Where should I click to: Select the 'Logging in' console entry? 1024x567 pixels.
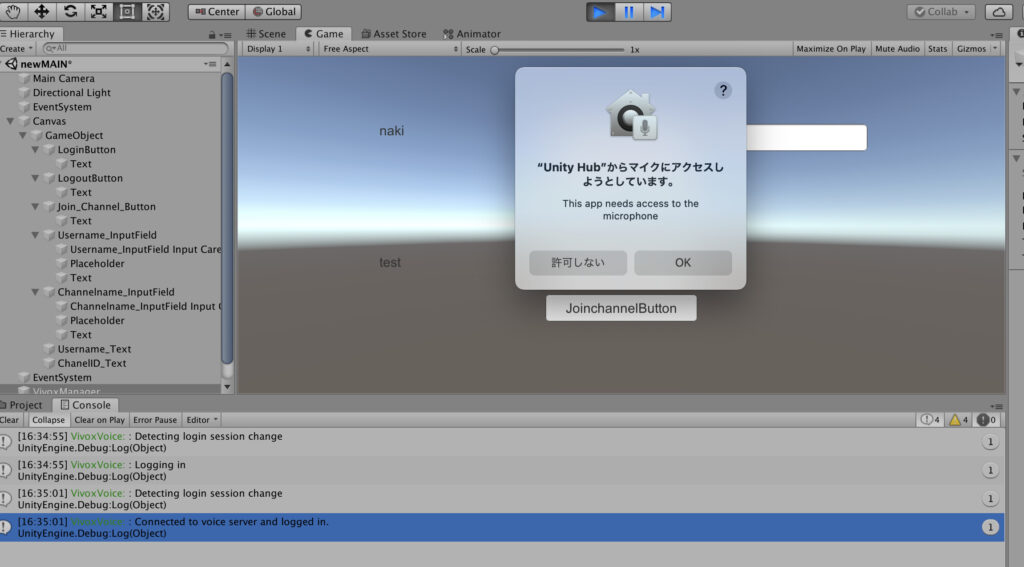503,470
